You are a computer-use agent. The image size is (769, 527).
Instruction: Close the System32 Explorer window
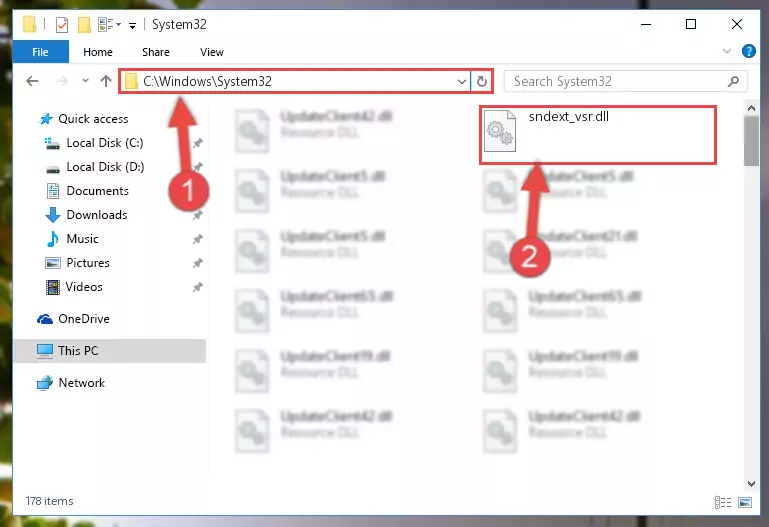[x=737, y=24]
